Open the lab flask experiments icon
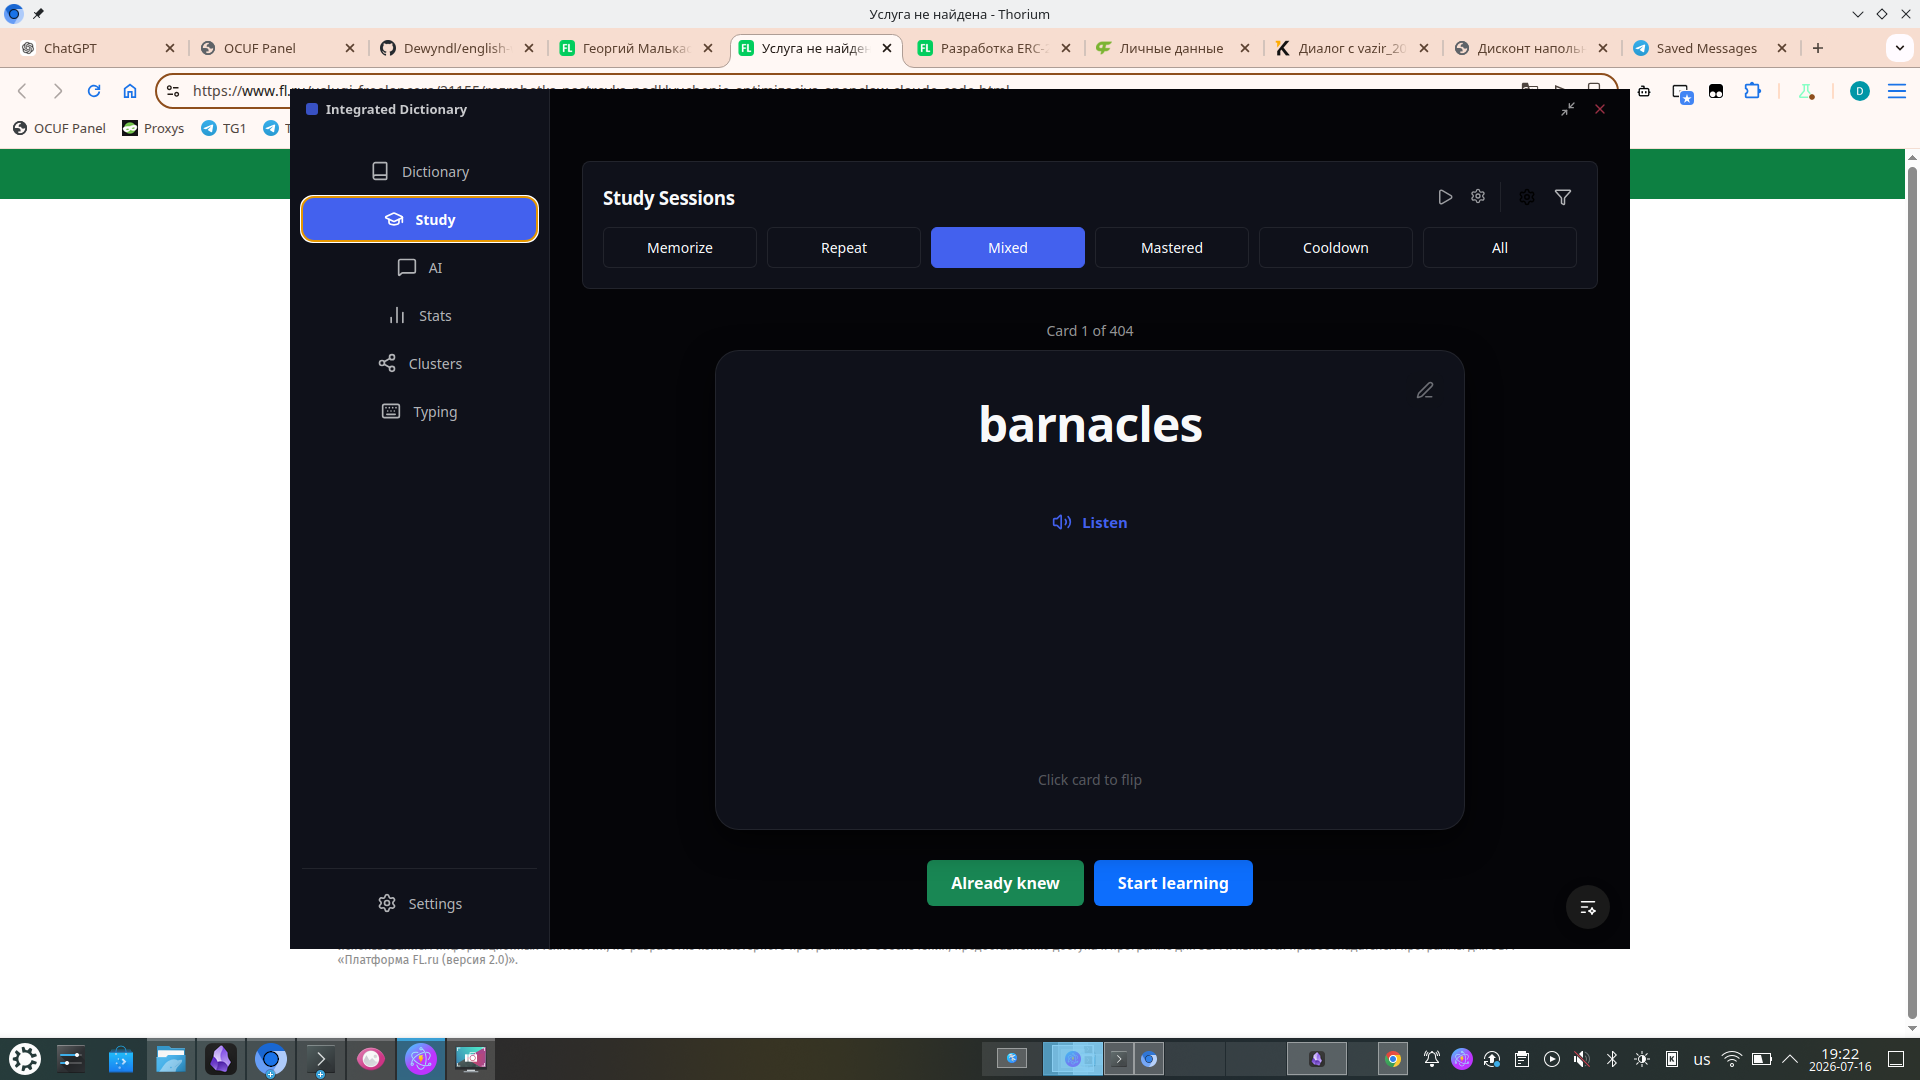 point(1806,91)
